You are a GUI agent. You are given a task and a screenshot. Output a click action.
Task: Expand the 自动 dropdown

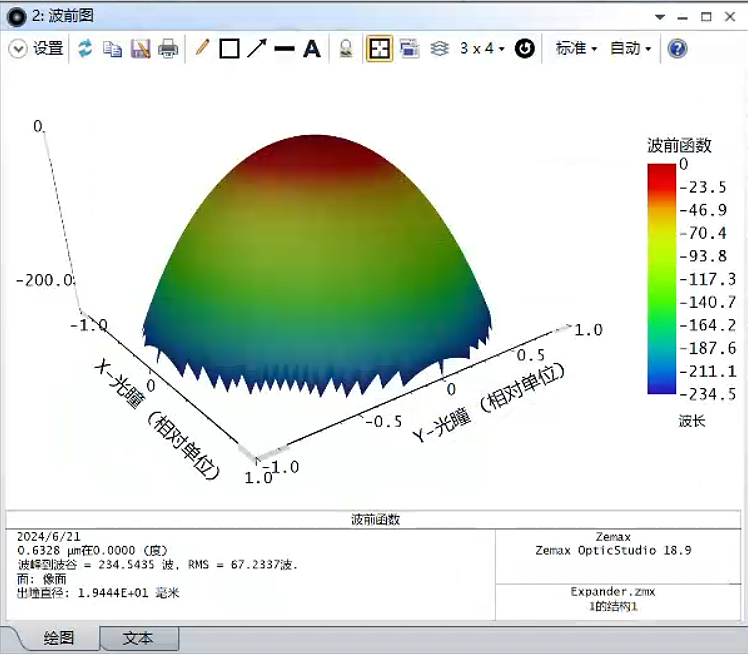pyautogui.click(x=630, y=48)
